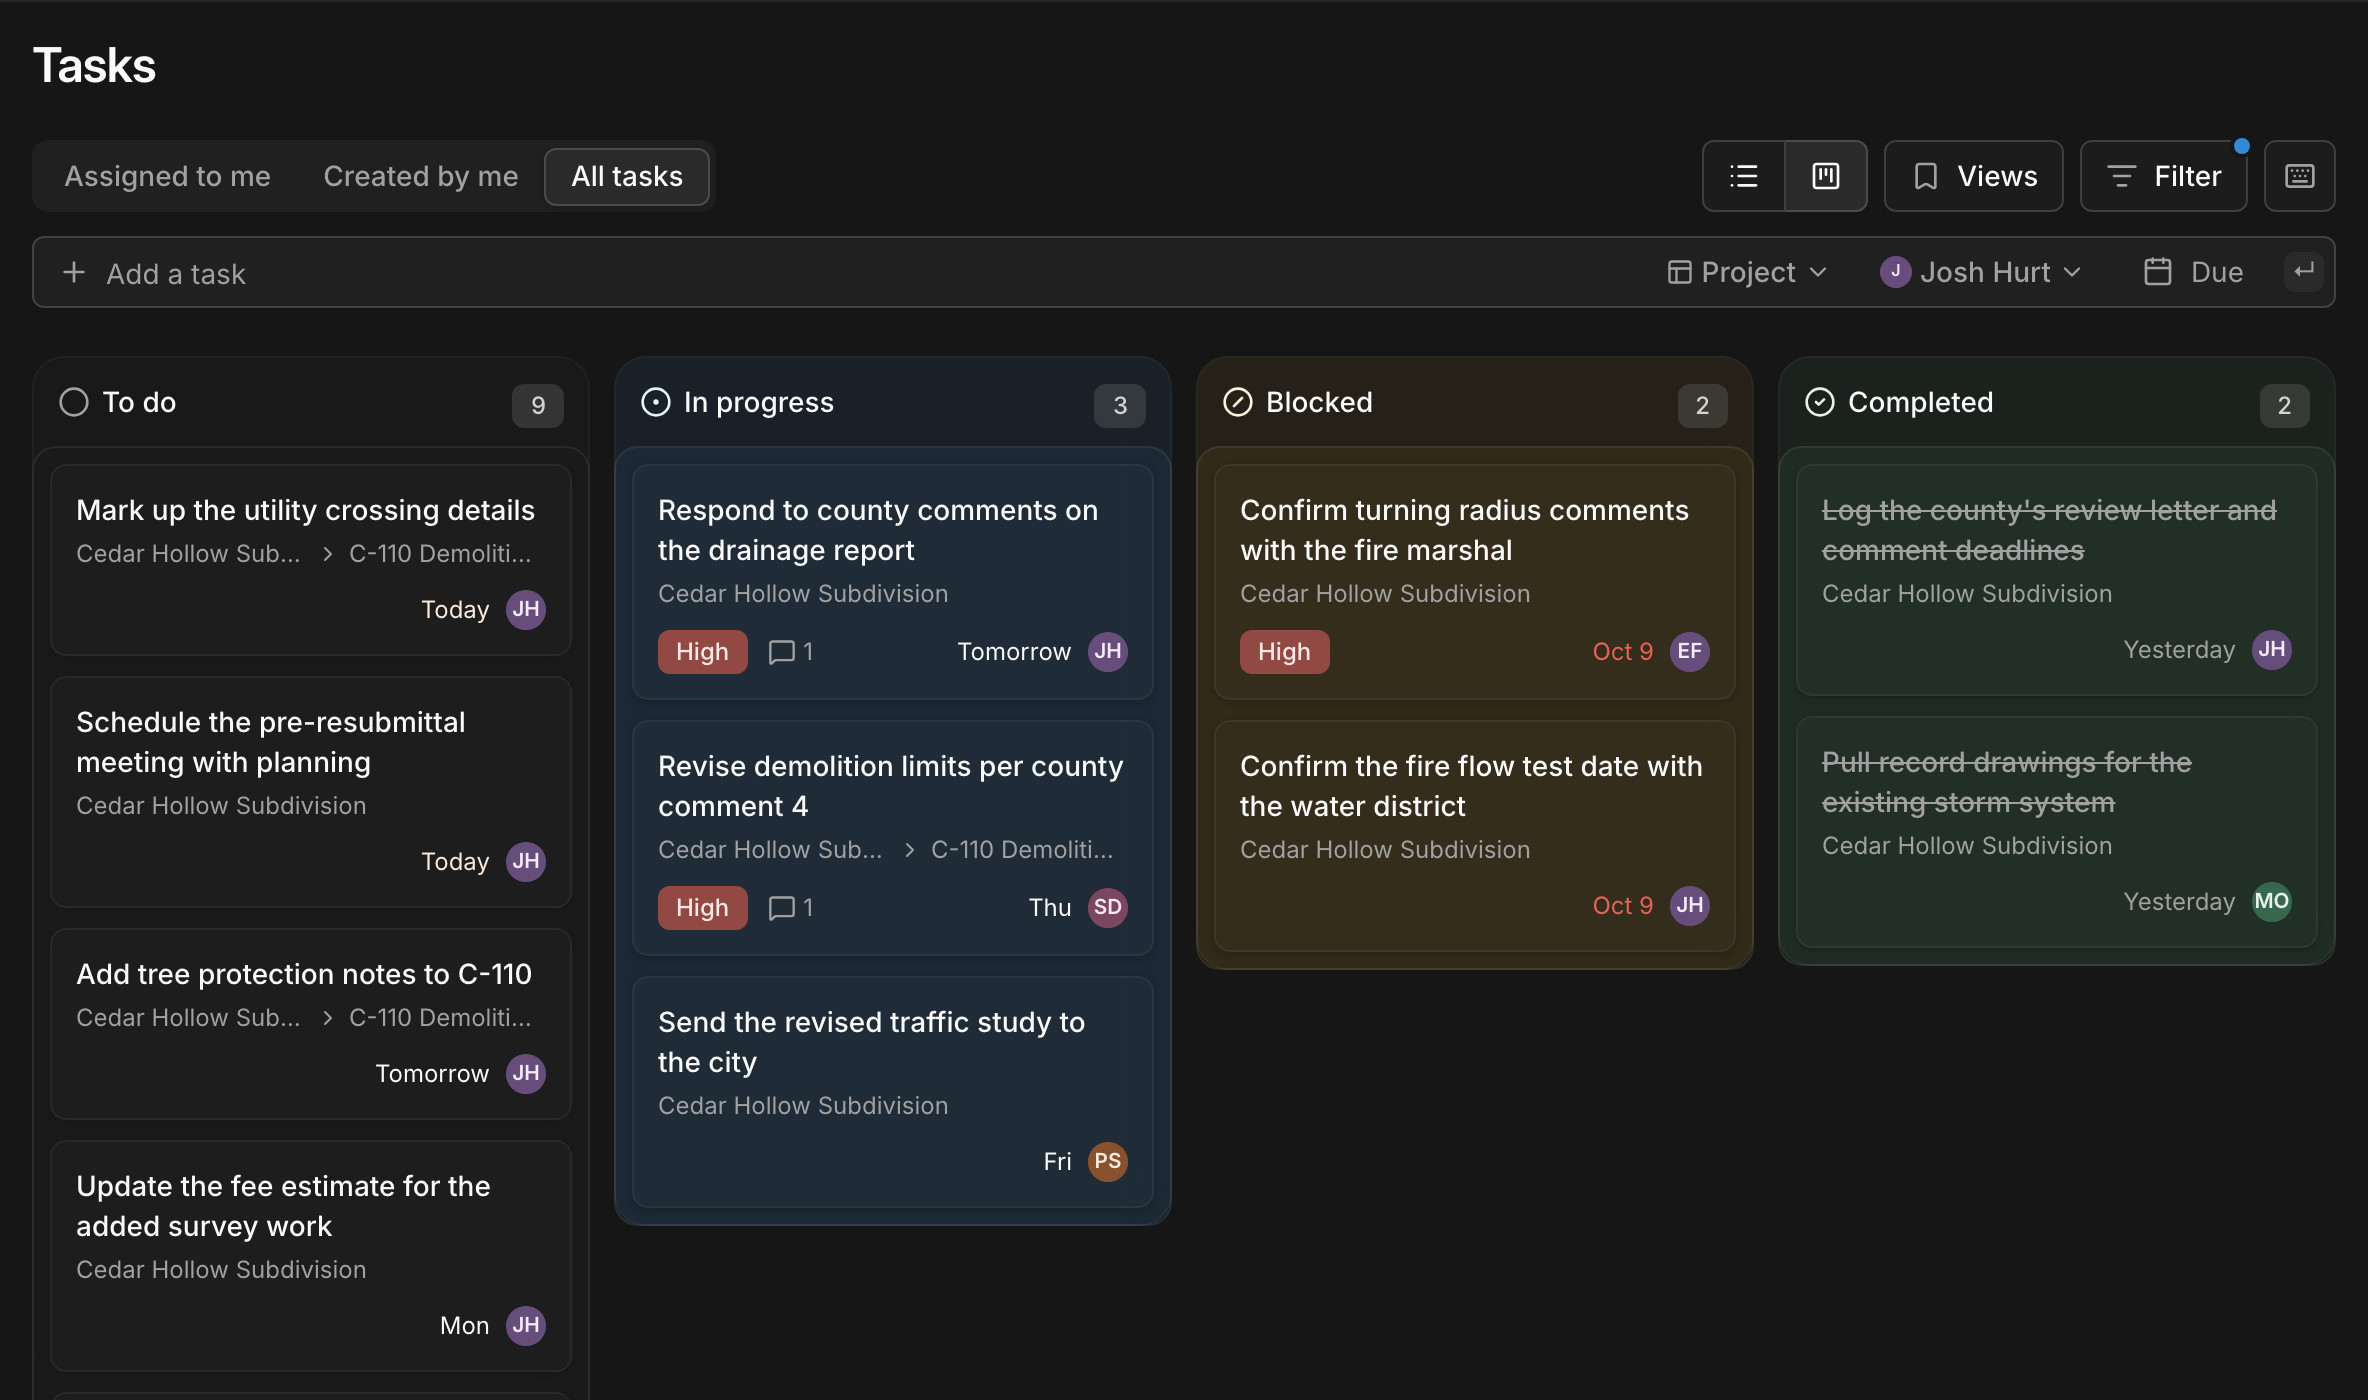Screen dimensions: 2368x1400
Task: Switch to list view layout
Action: coord(1744,176)
